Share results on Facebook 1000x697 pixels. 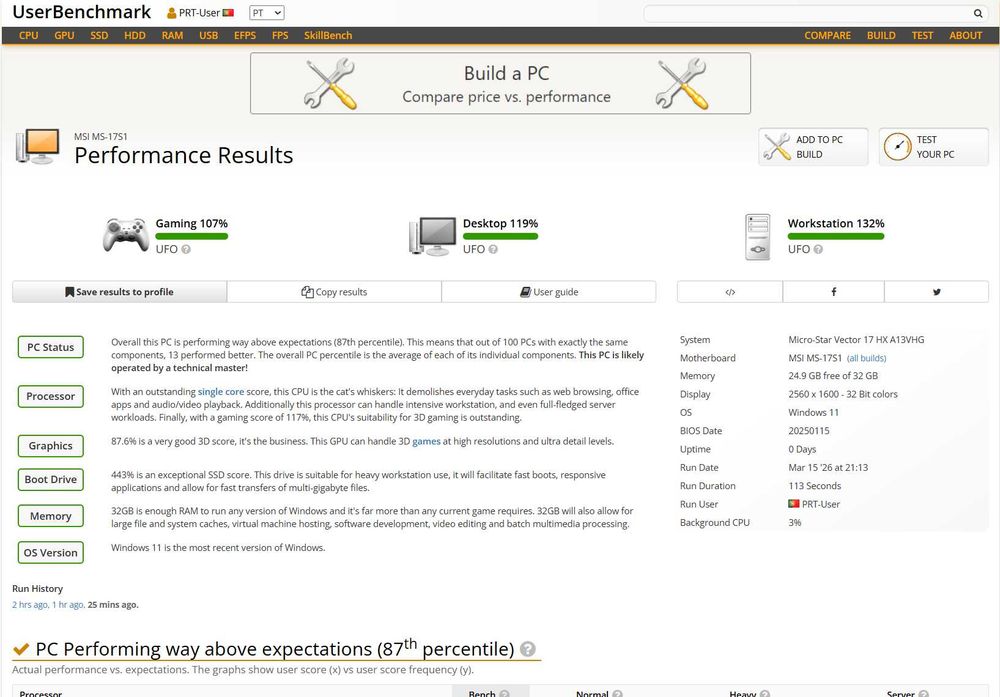(834, 292)
